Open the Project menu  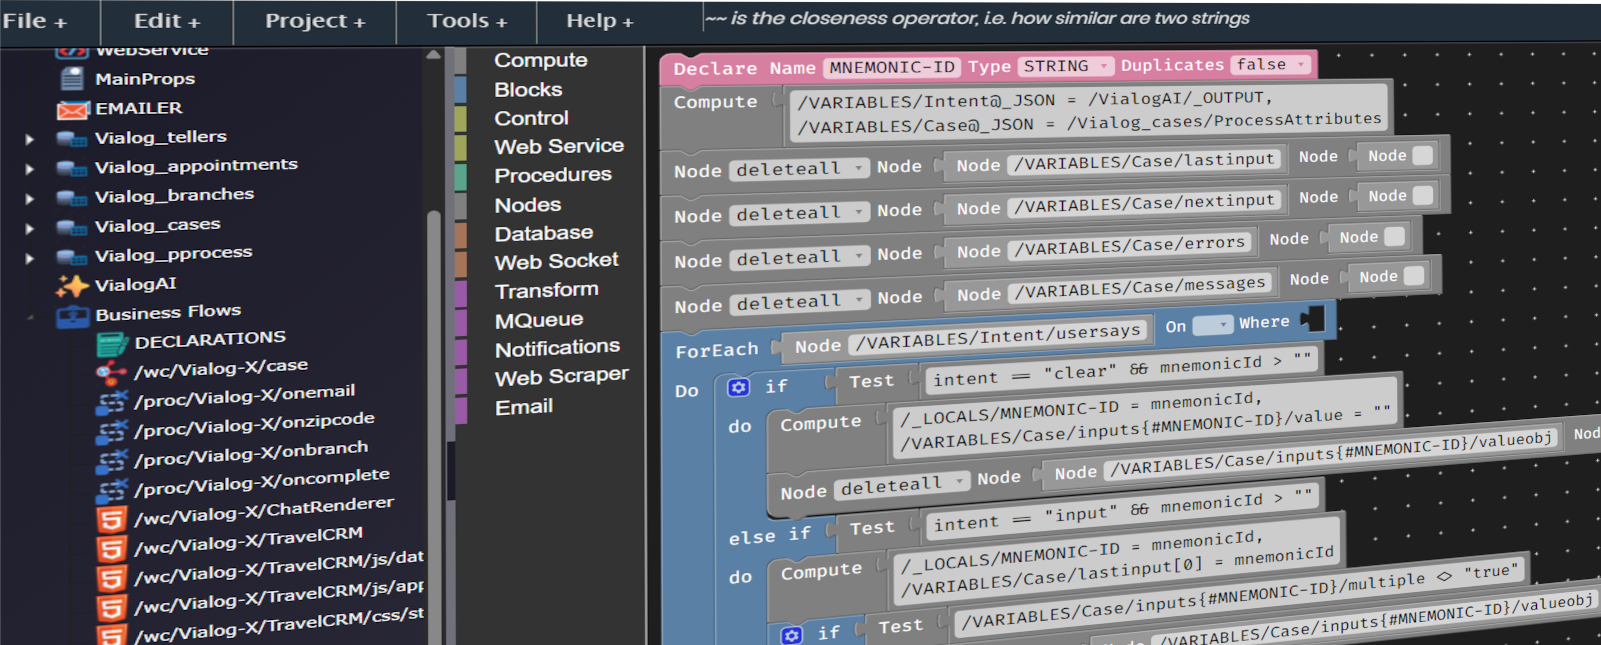(x=315, y=21)
